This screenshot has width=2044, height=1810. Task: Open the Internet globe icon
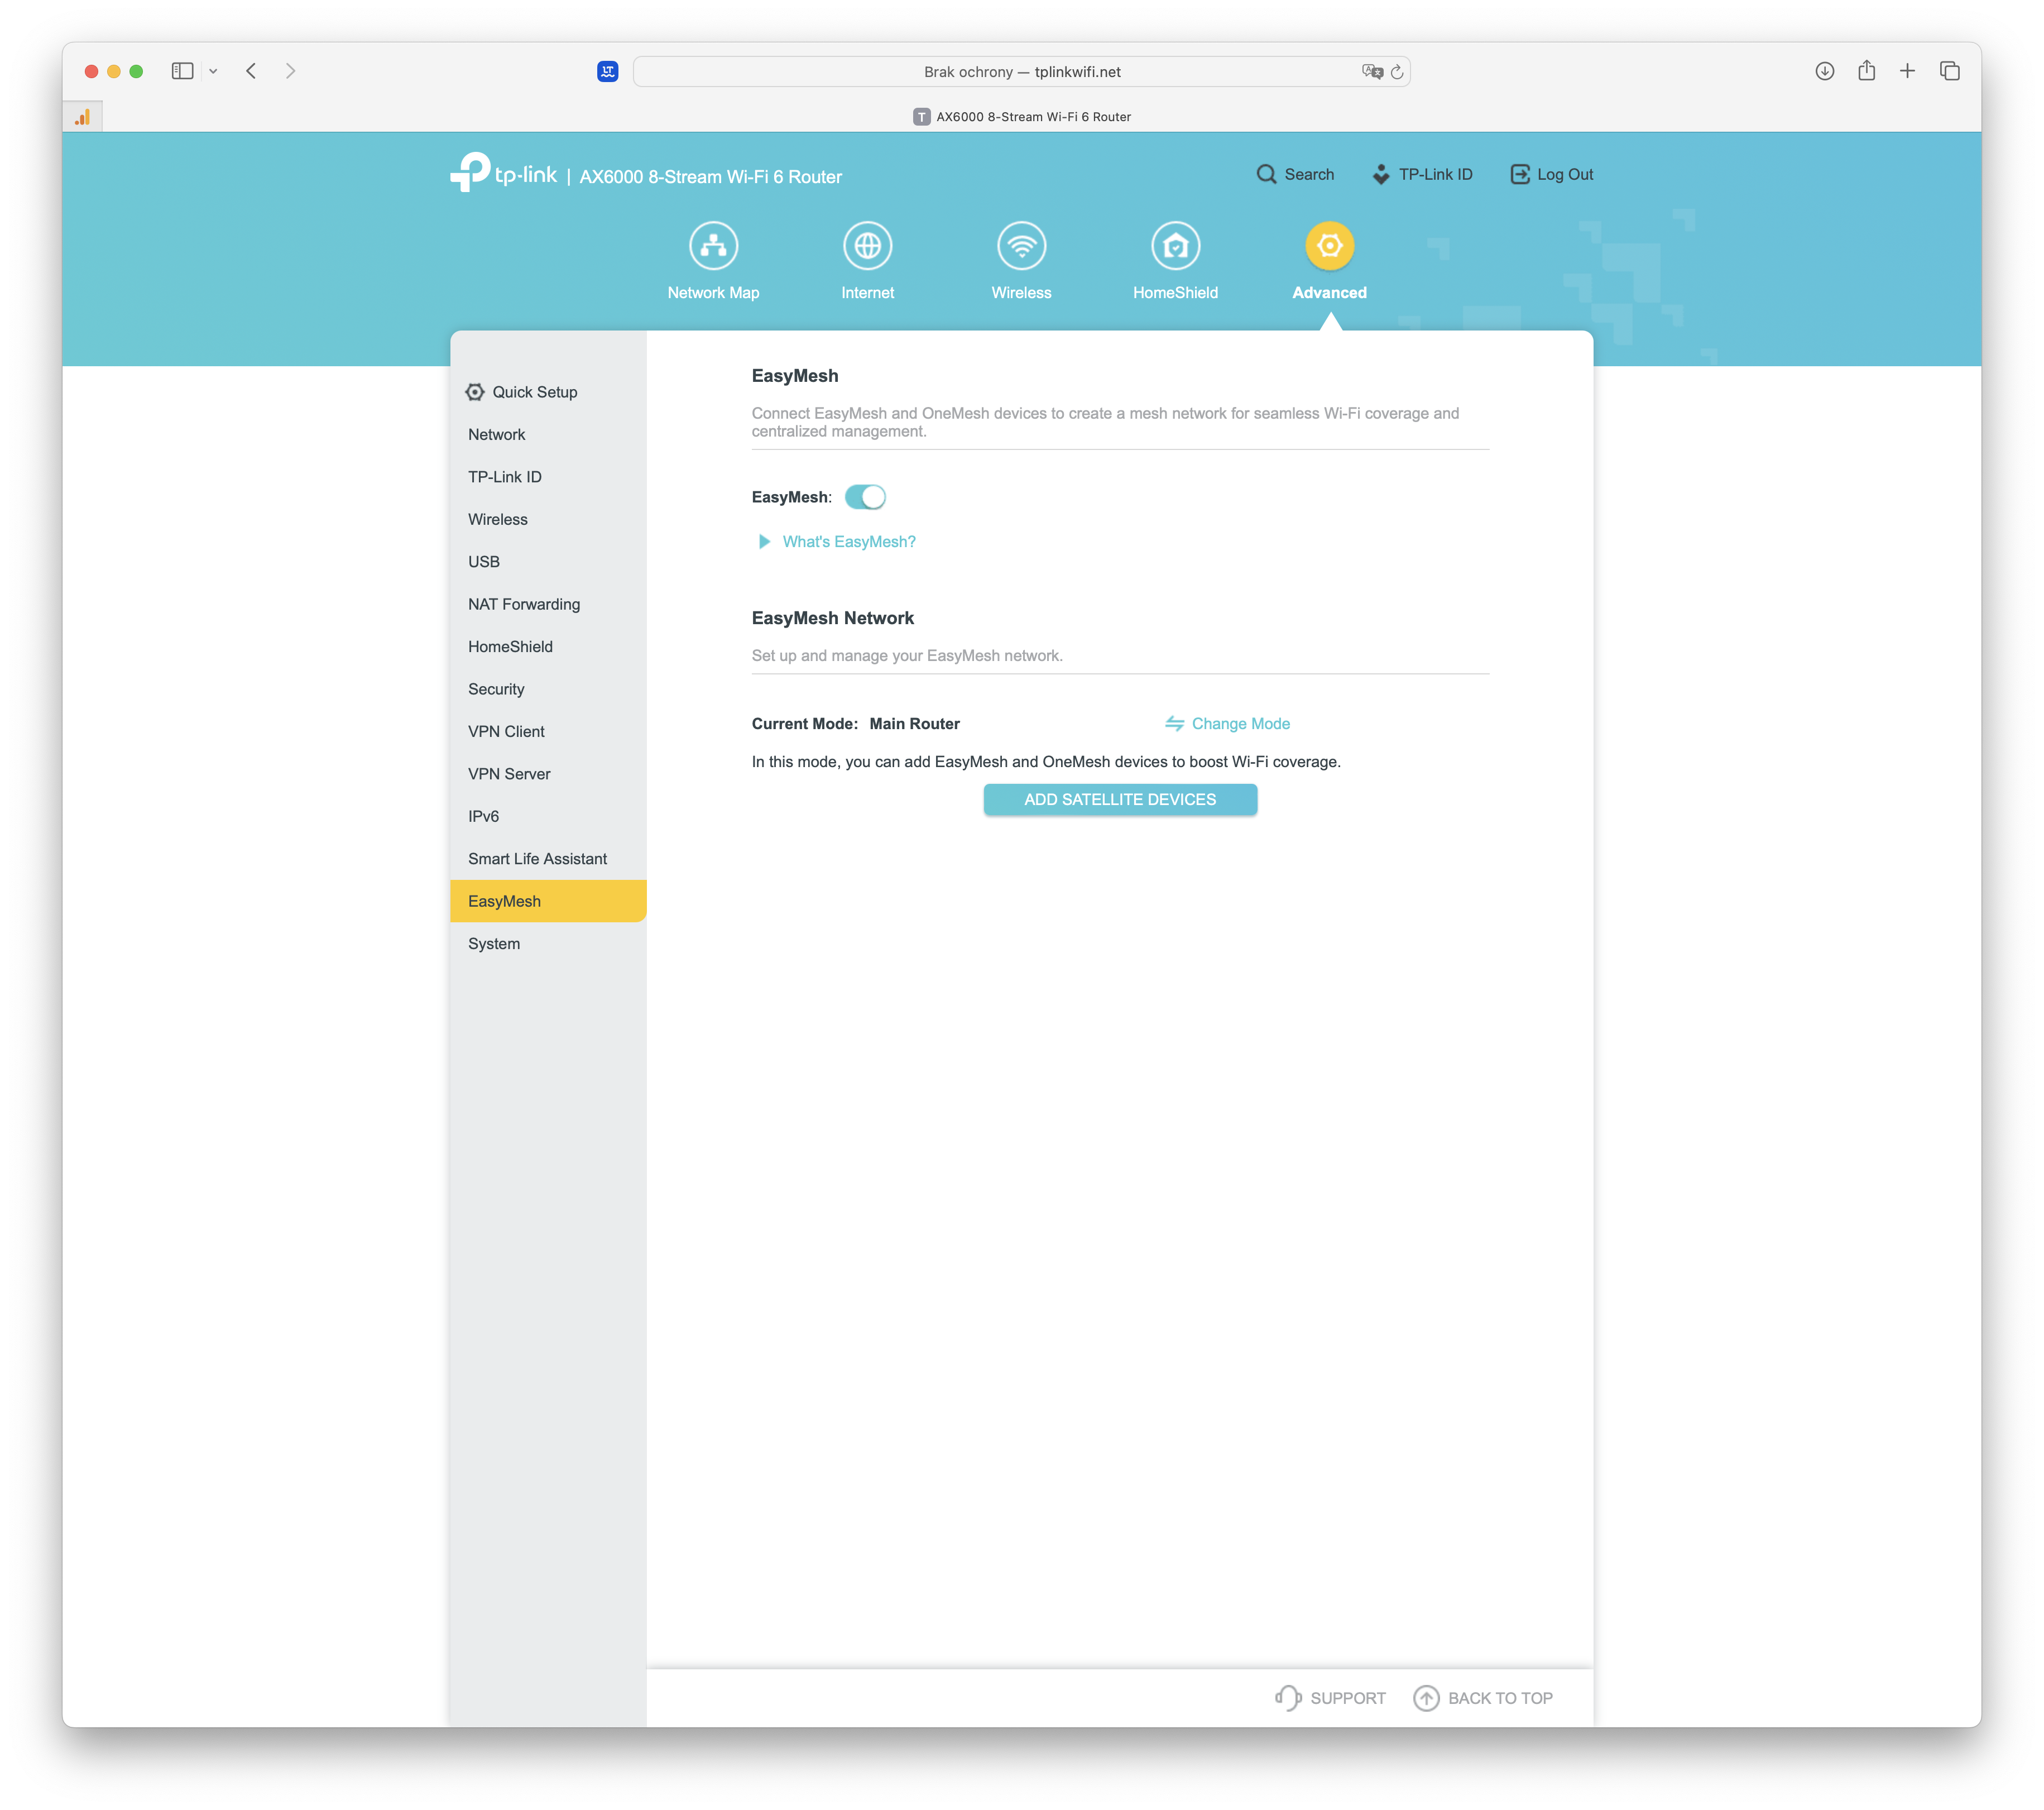(867, 245)
